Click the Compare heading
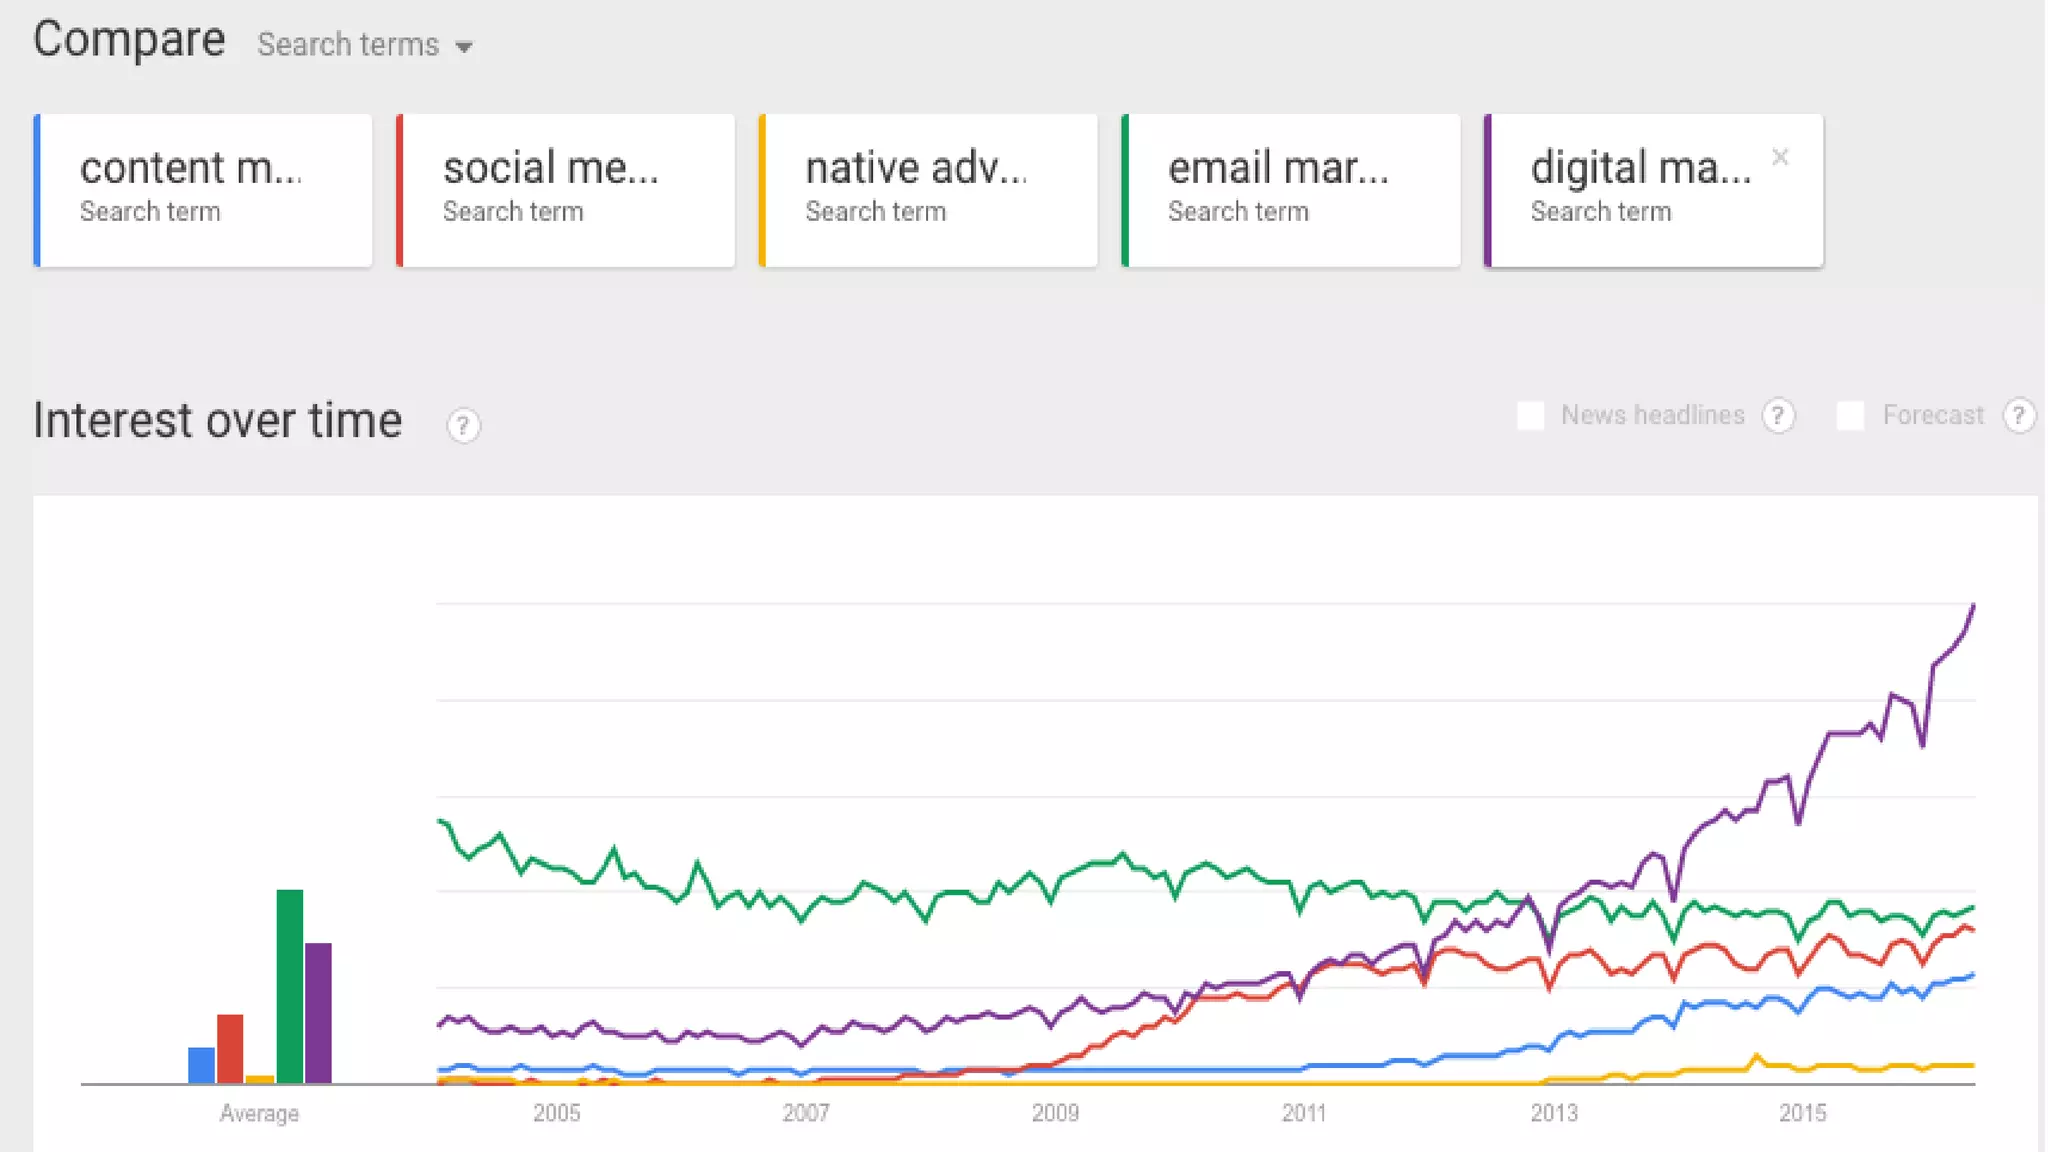Image resolution: width=2048 pixels, height=1152 pixels. pyautogui.click(x=129, y=40)
